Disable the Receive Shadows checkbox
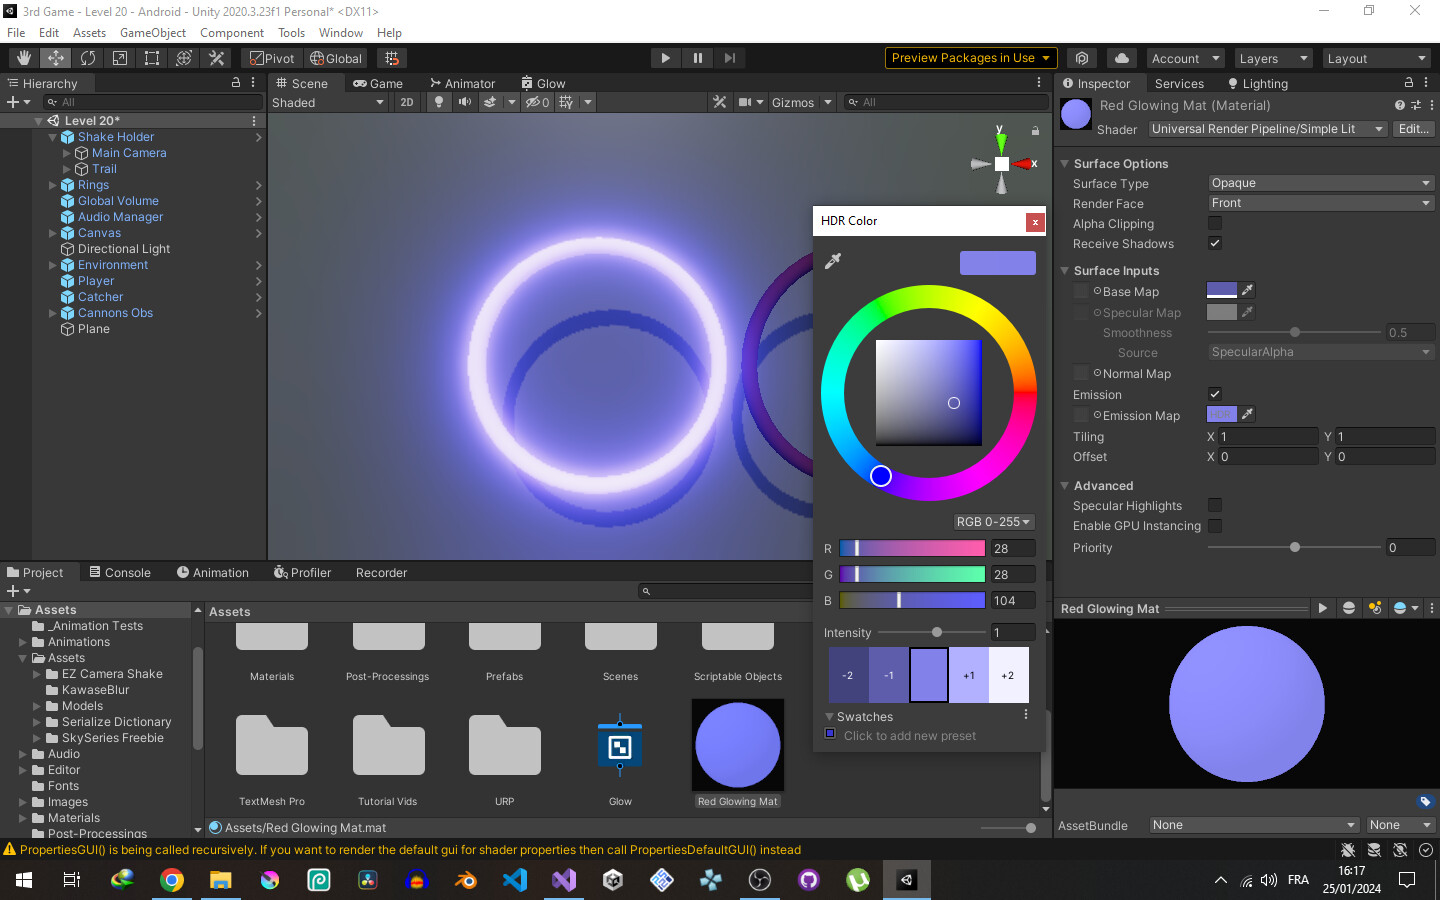The image size is (1440, 900). (x=1214, y=243)
